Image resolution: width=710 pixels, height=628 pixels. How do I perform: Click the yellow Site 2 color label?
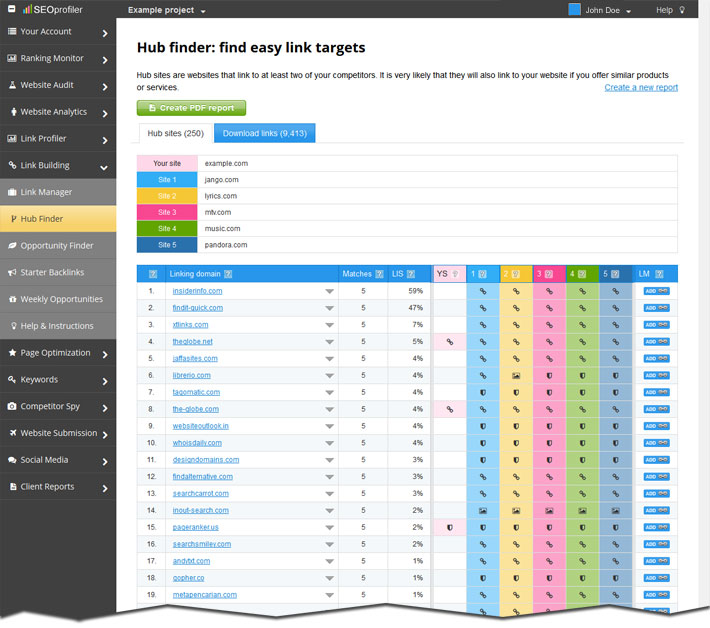(167, 196)
